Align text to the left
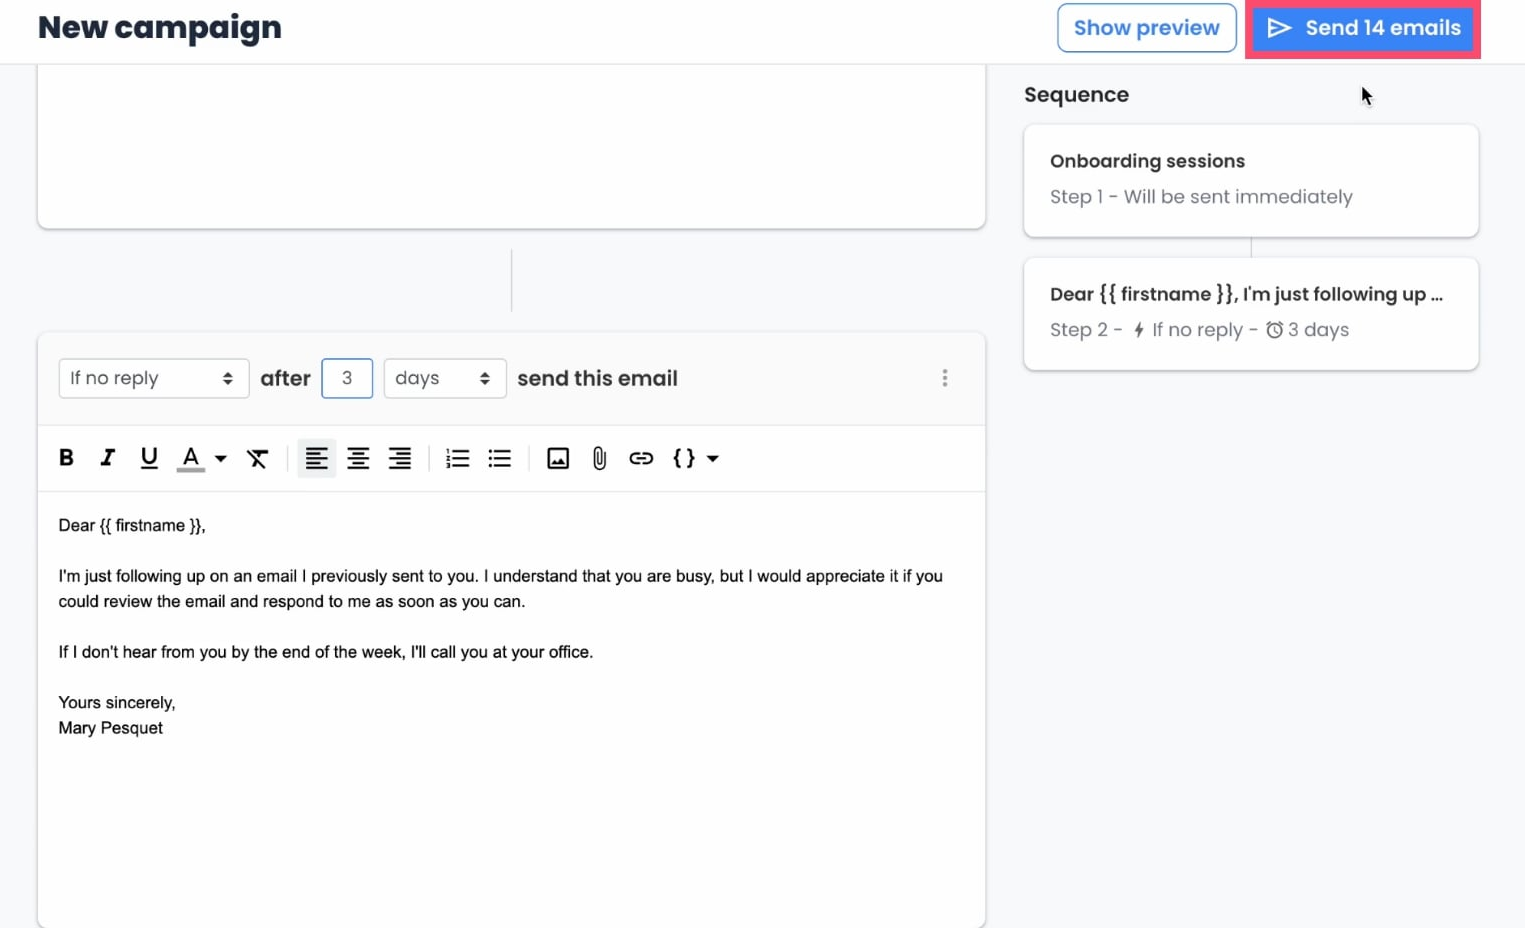The image size is (1525, 928). click(x=316, y=458)
